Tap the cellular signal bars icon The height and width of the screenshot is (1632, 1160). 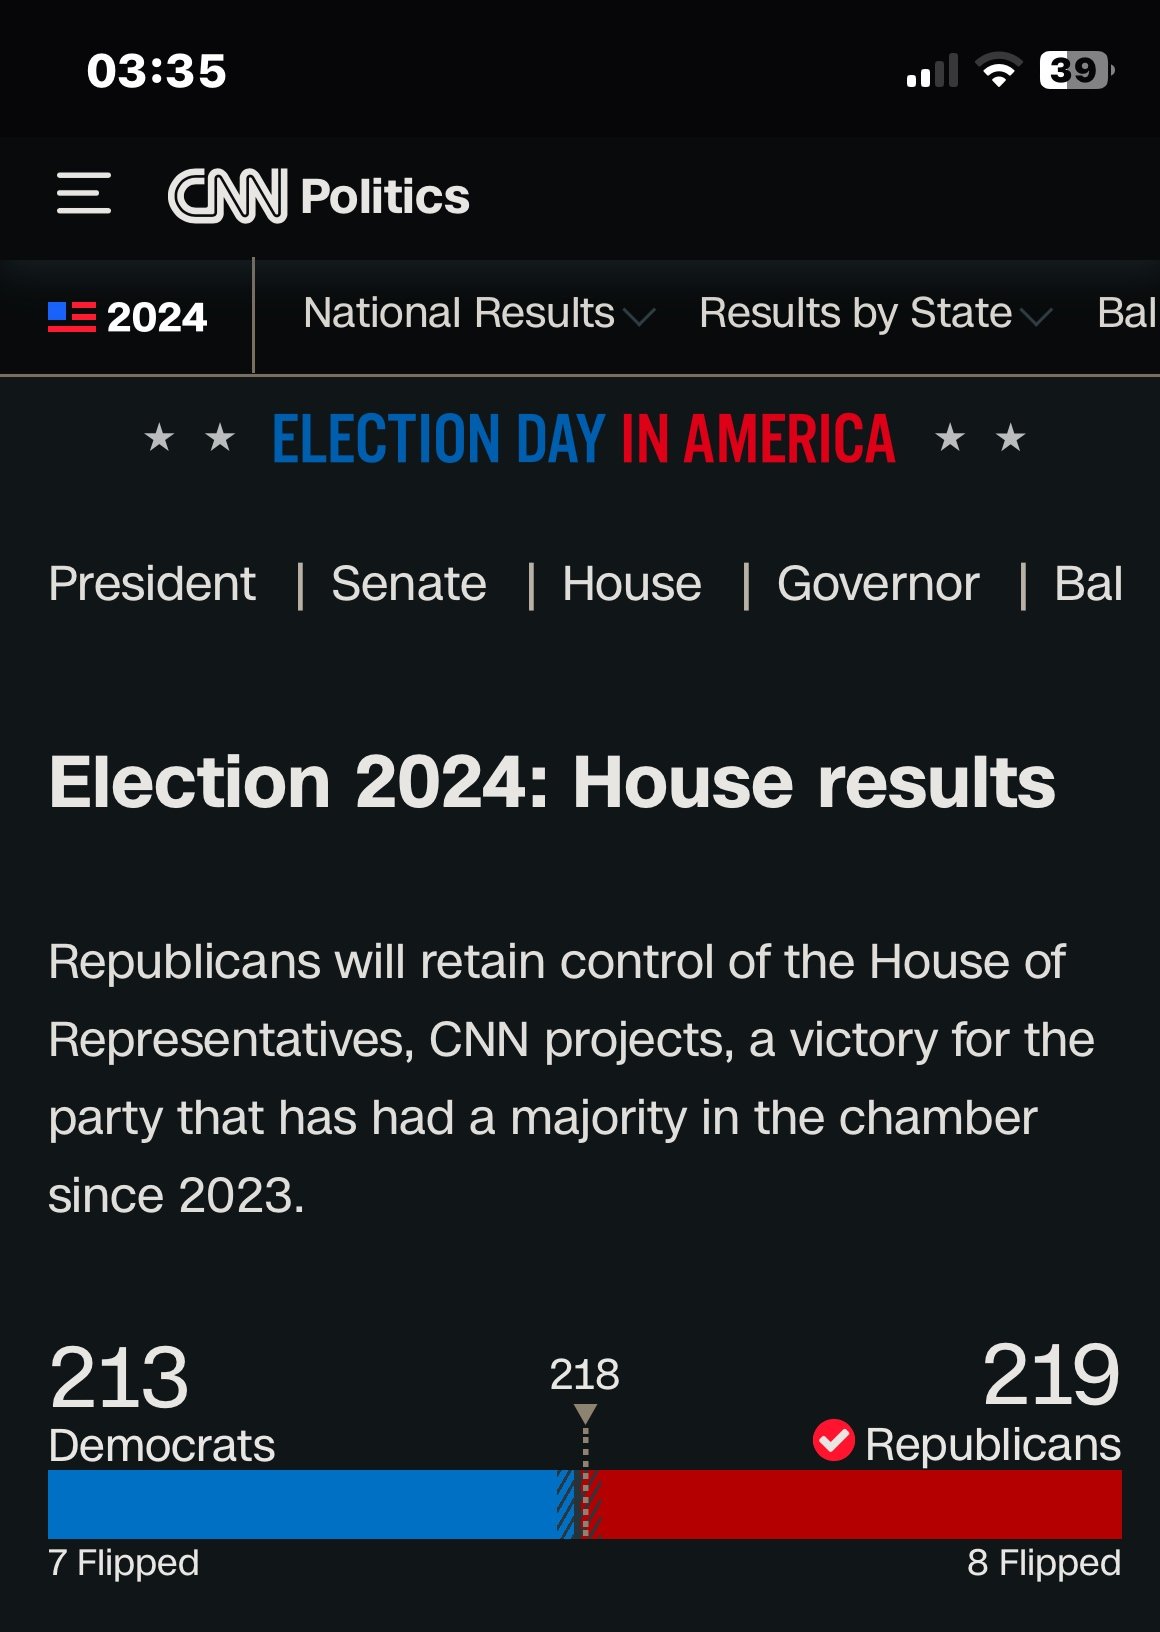[x=932, y=71]
